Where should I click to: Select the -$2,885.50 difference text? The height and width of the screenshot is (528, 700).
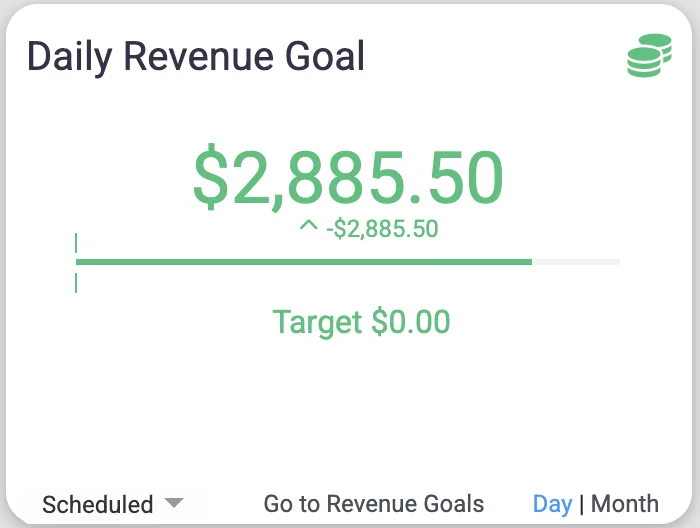[x=382, y=229]
